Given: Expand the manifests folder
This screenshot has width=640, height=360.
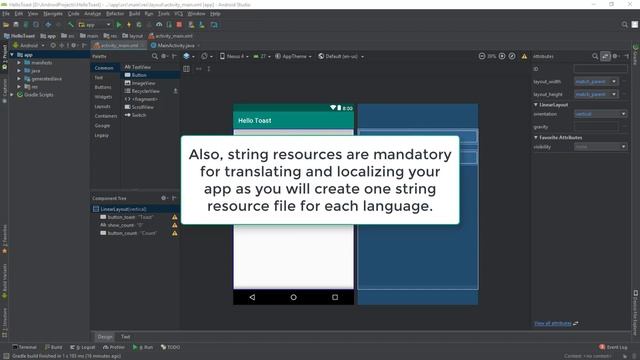Looking at the screenshot, I should click(19, 63).
